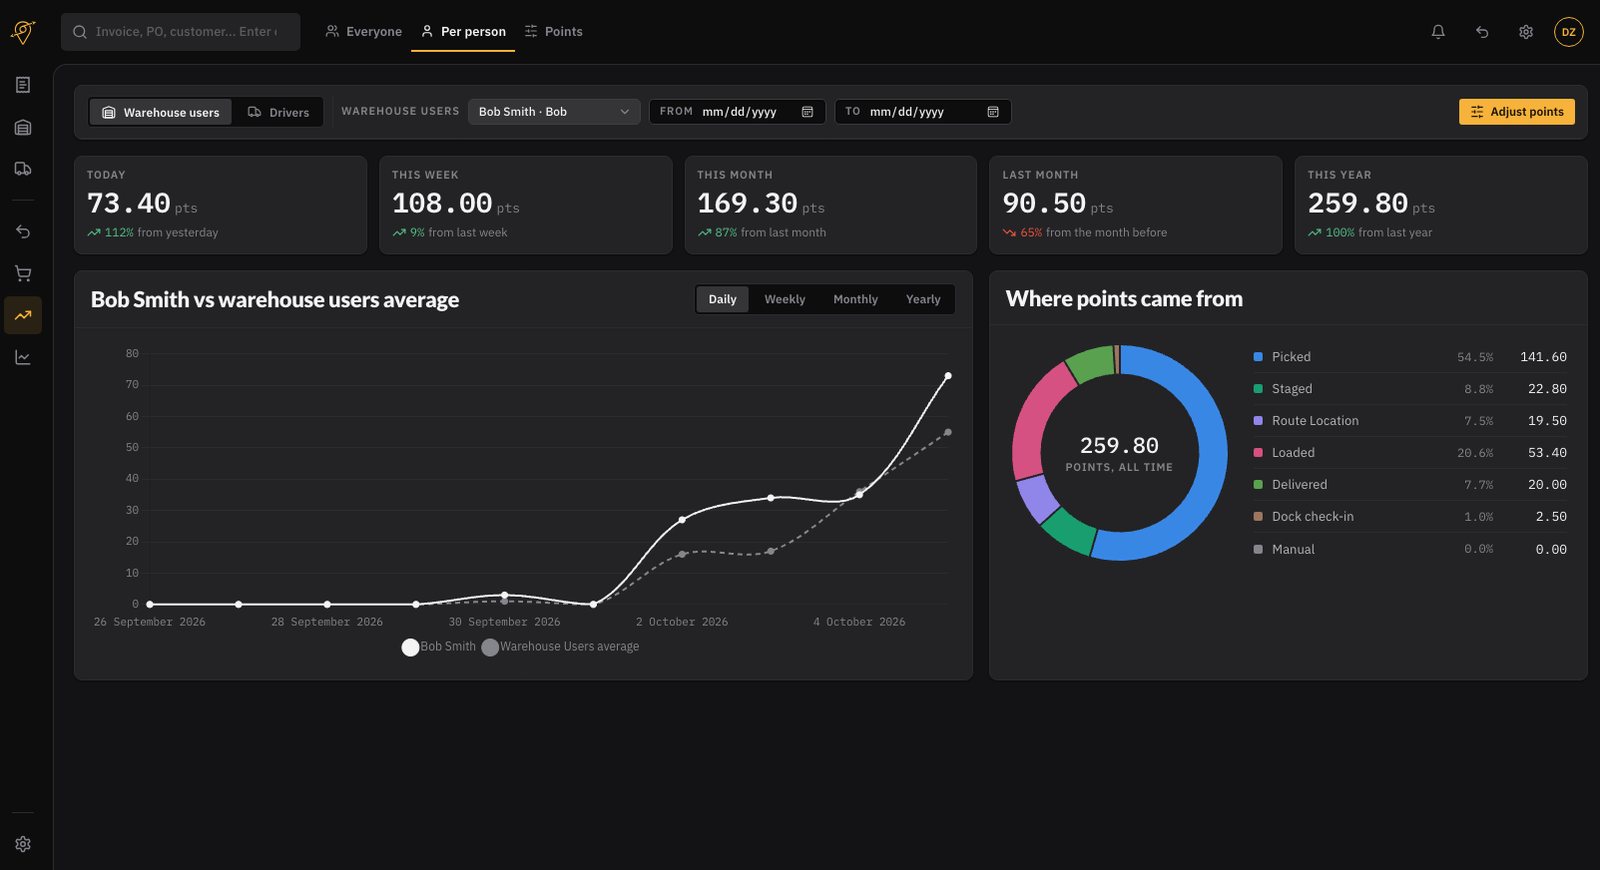Click the undo arrow in top bar
This screenshot has height=870, width=1600.
1482,32
